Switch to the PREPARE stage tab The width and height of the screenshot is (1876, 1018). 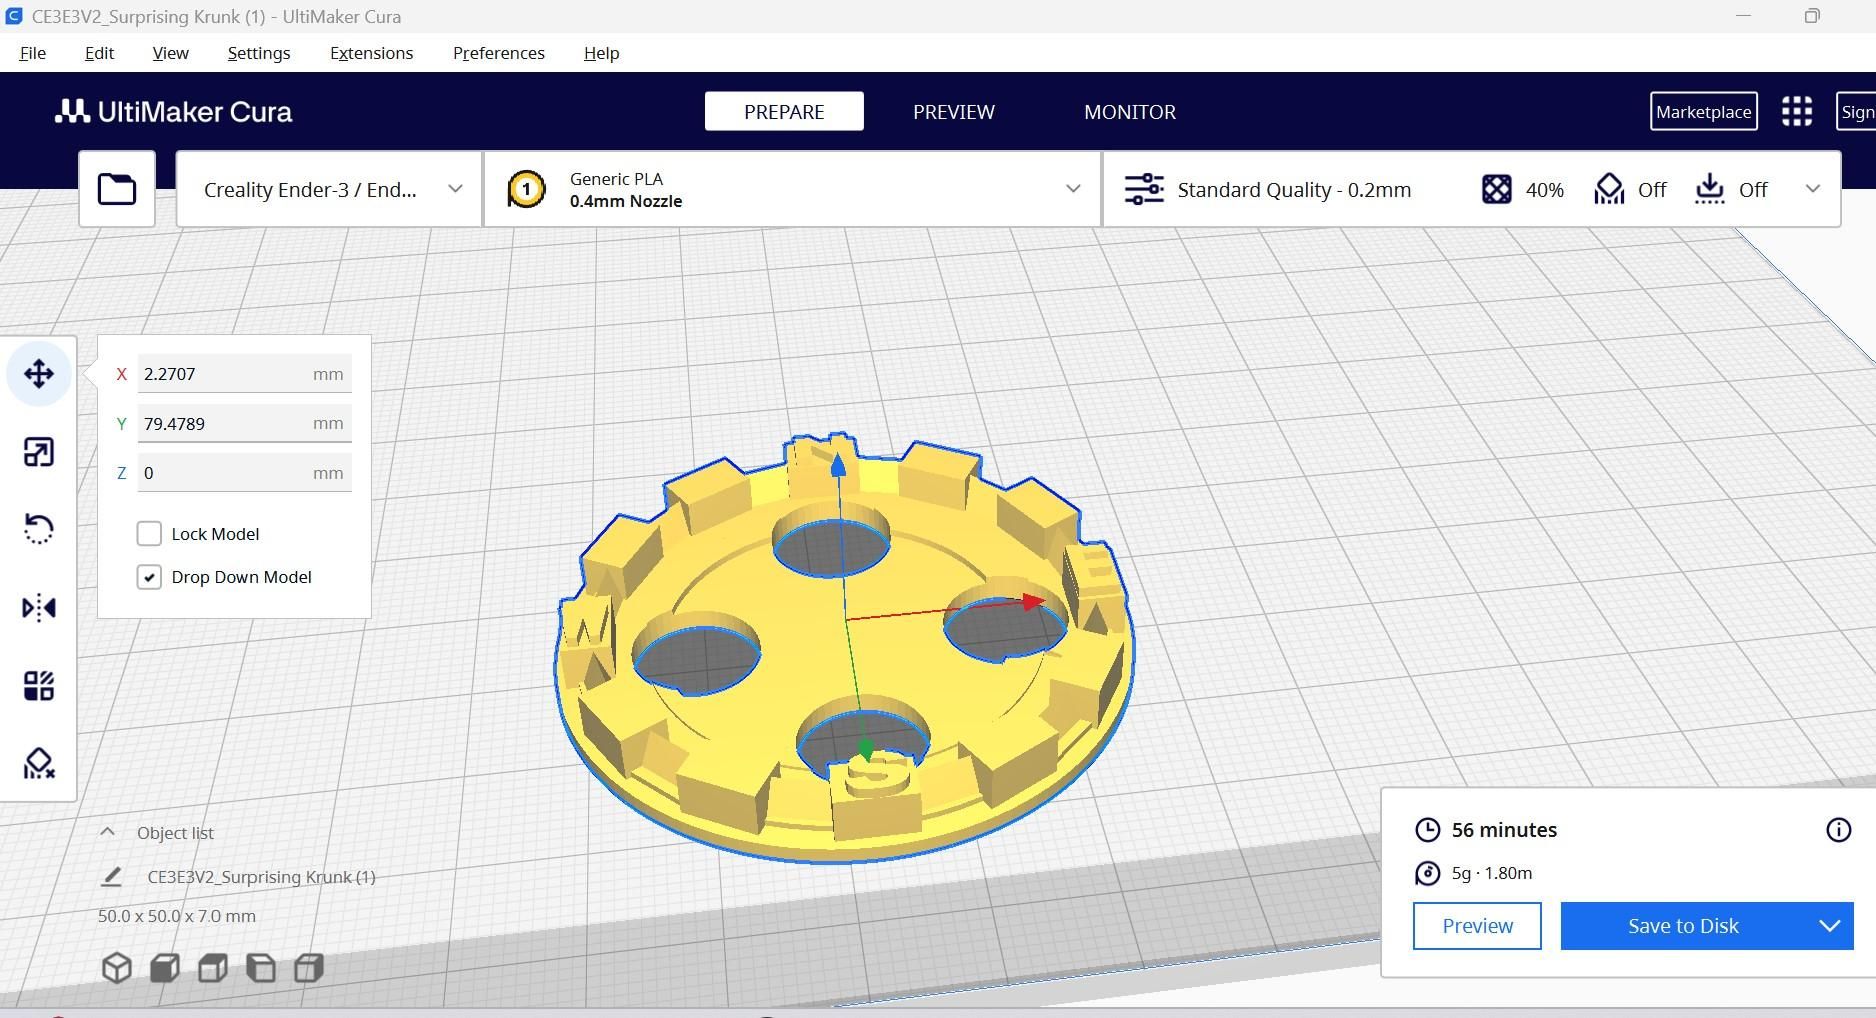tap(784, 111)
